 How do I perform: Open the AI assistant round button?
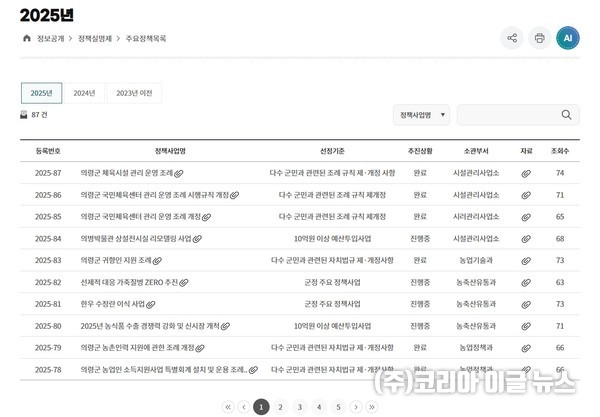coord(568,38)
